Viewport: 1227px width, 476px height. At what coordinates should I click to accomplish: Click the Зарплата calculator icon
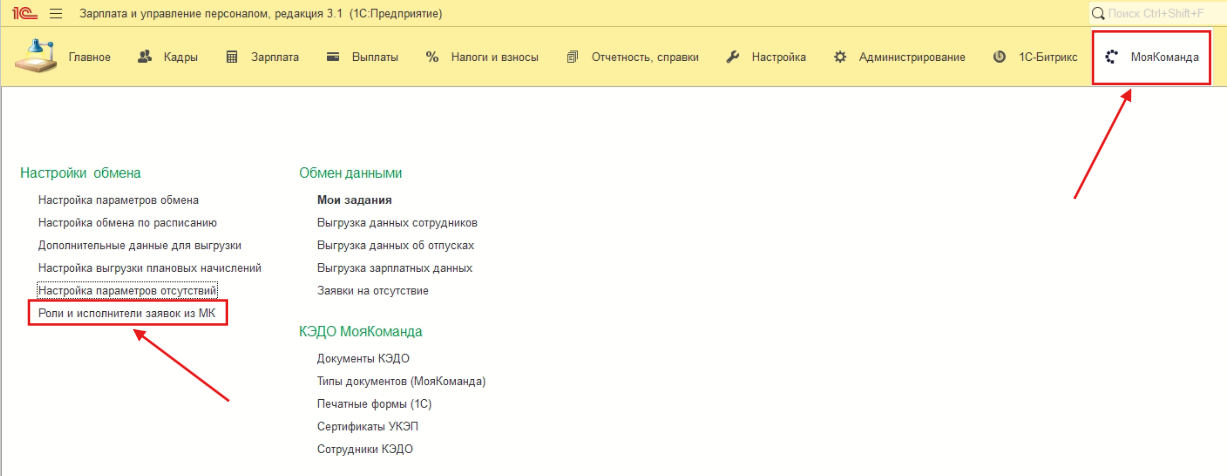(x=232, y=57)
